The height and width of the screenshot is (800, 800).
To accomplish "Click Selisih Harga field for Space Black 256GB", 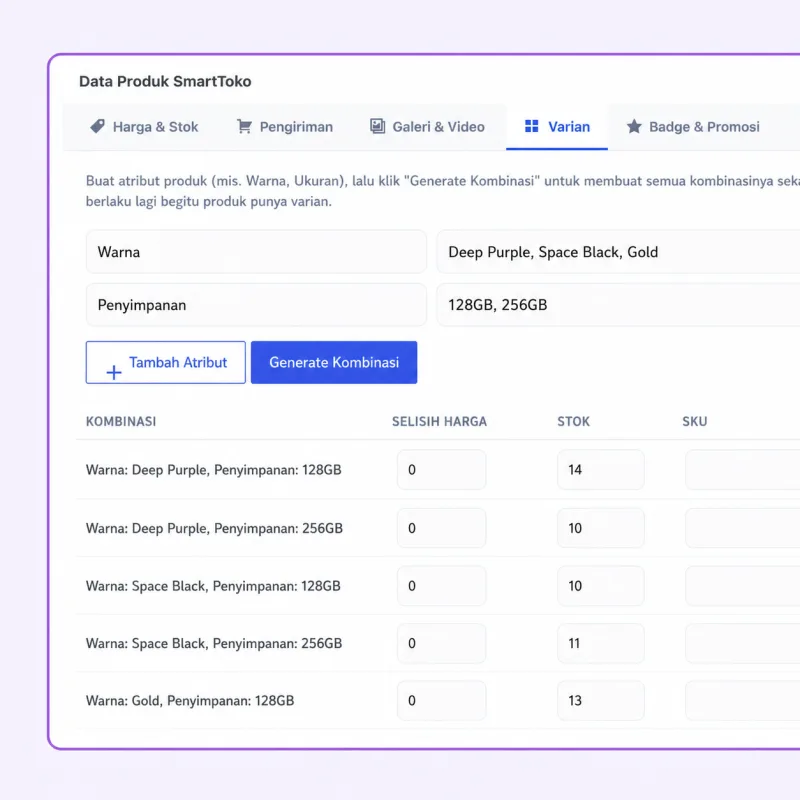I will [x=441, y=643].
